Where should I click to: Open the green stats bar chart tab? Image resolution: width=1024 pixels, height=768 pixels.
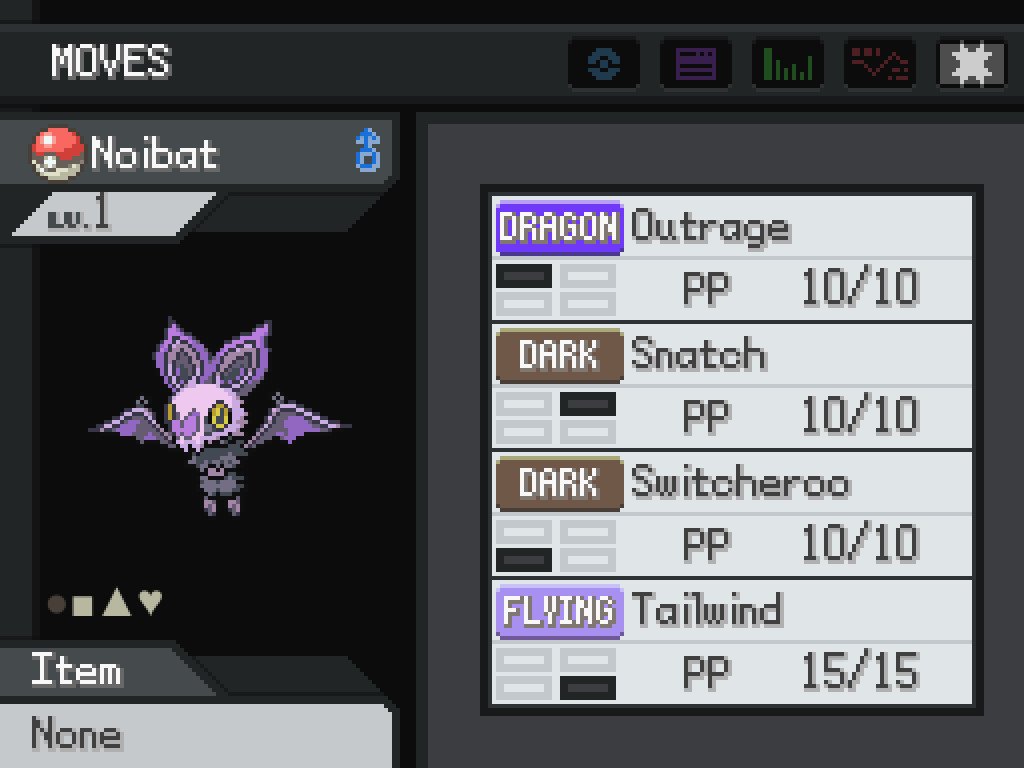(788, 64)
